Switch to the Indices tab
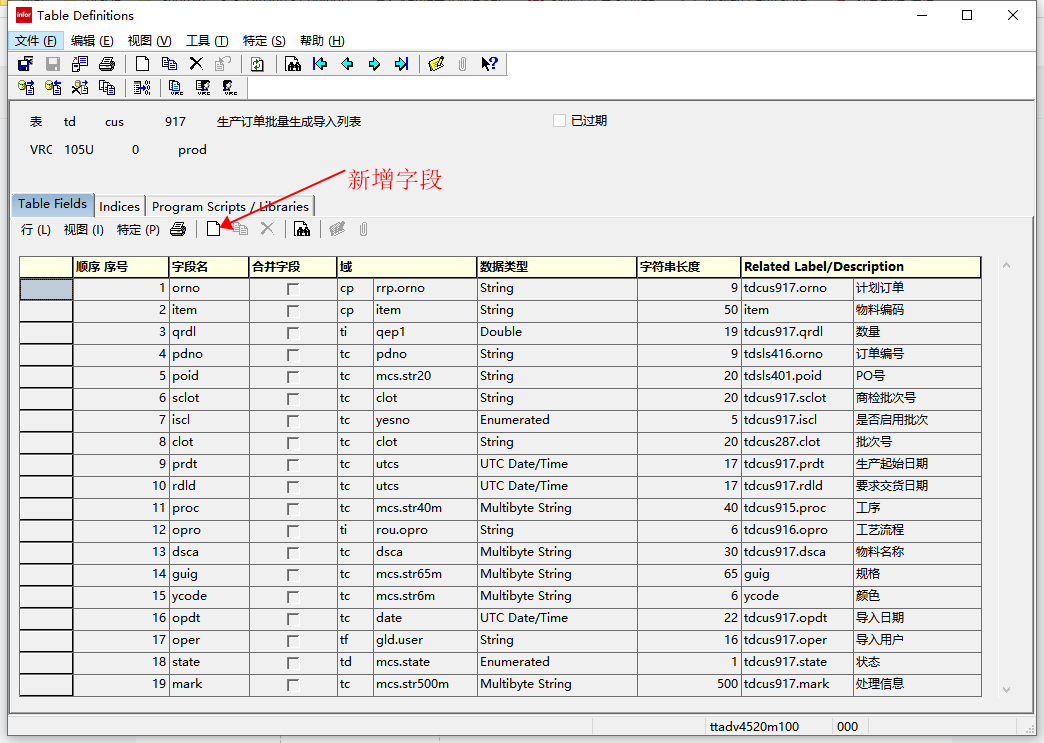Viewport: 1044px width, 743px height. (119, 205)
